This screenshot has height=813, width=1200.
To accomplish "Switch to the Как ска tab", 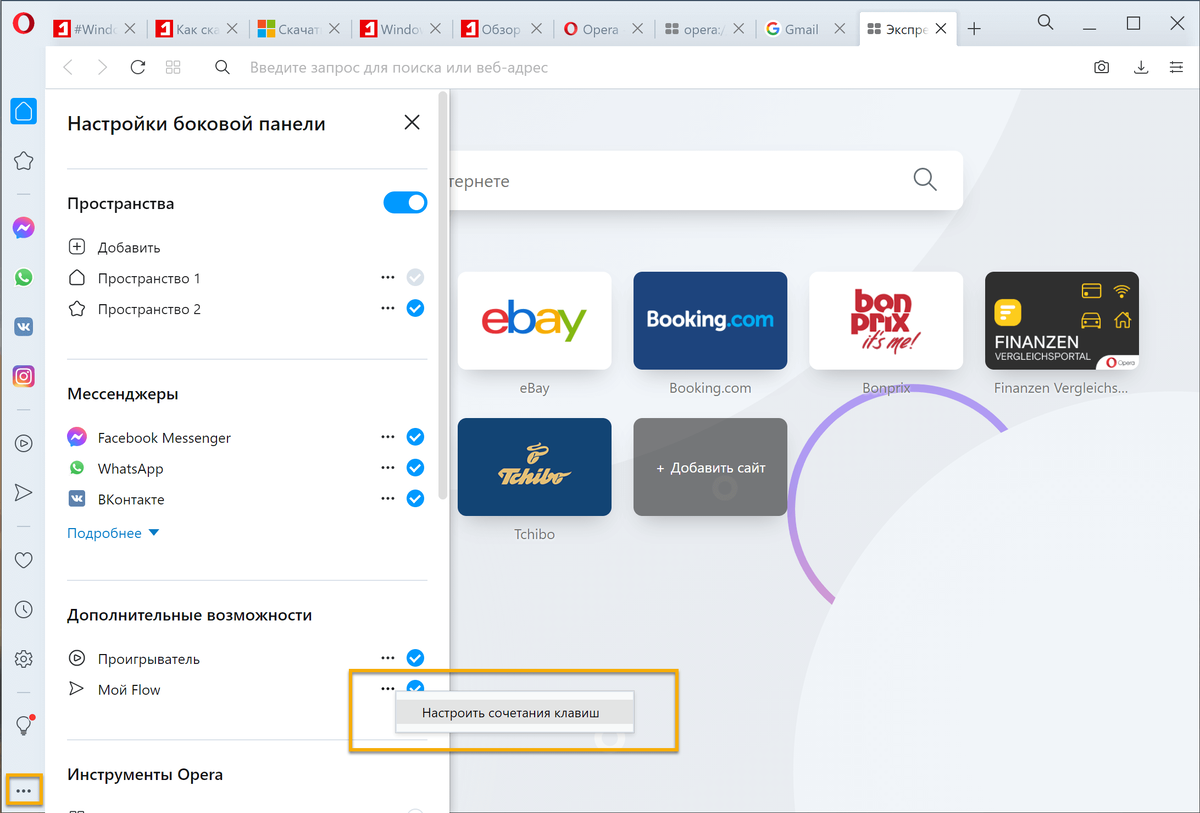I will pyautogui.click(x=198, y=29).
